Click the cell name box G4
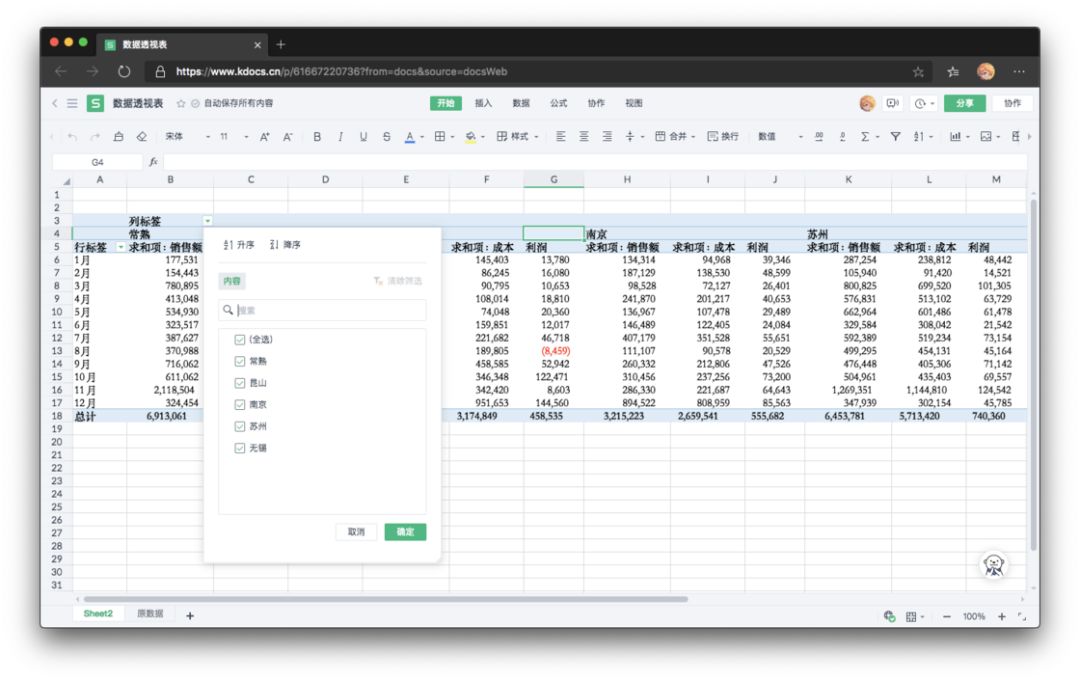This screenshot has width=1080, height=681. [97, 163]
